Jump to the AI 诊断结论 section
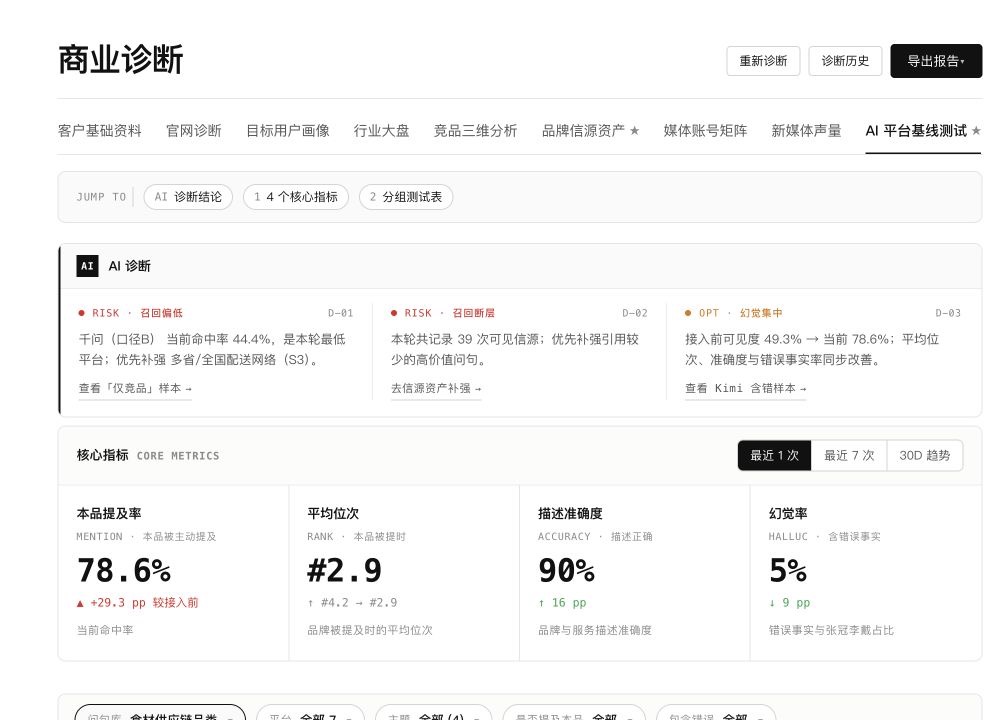1000x720 pixels. click(188, 197)
